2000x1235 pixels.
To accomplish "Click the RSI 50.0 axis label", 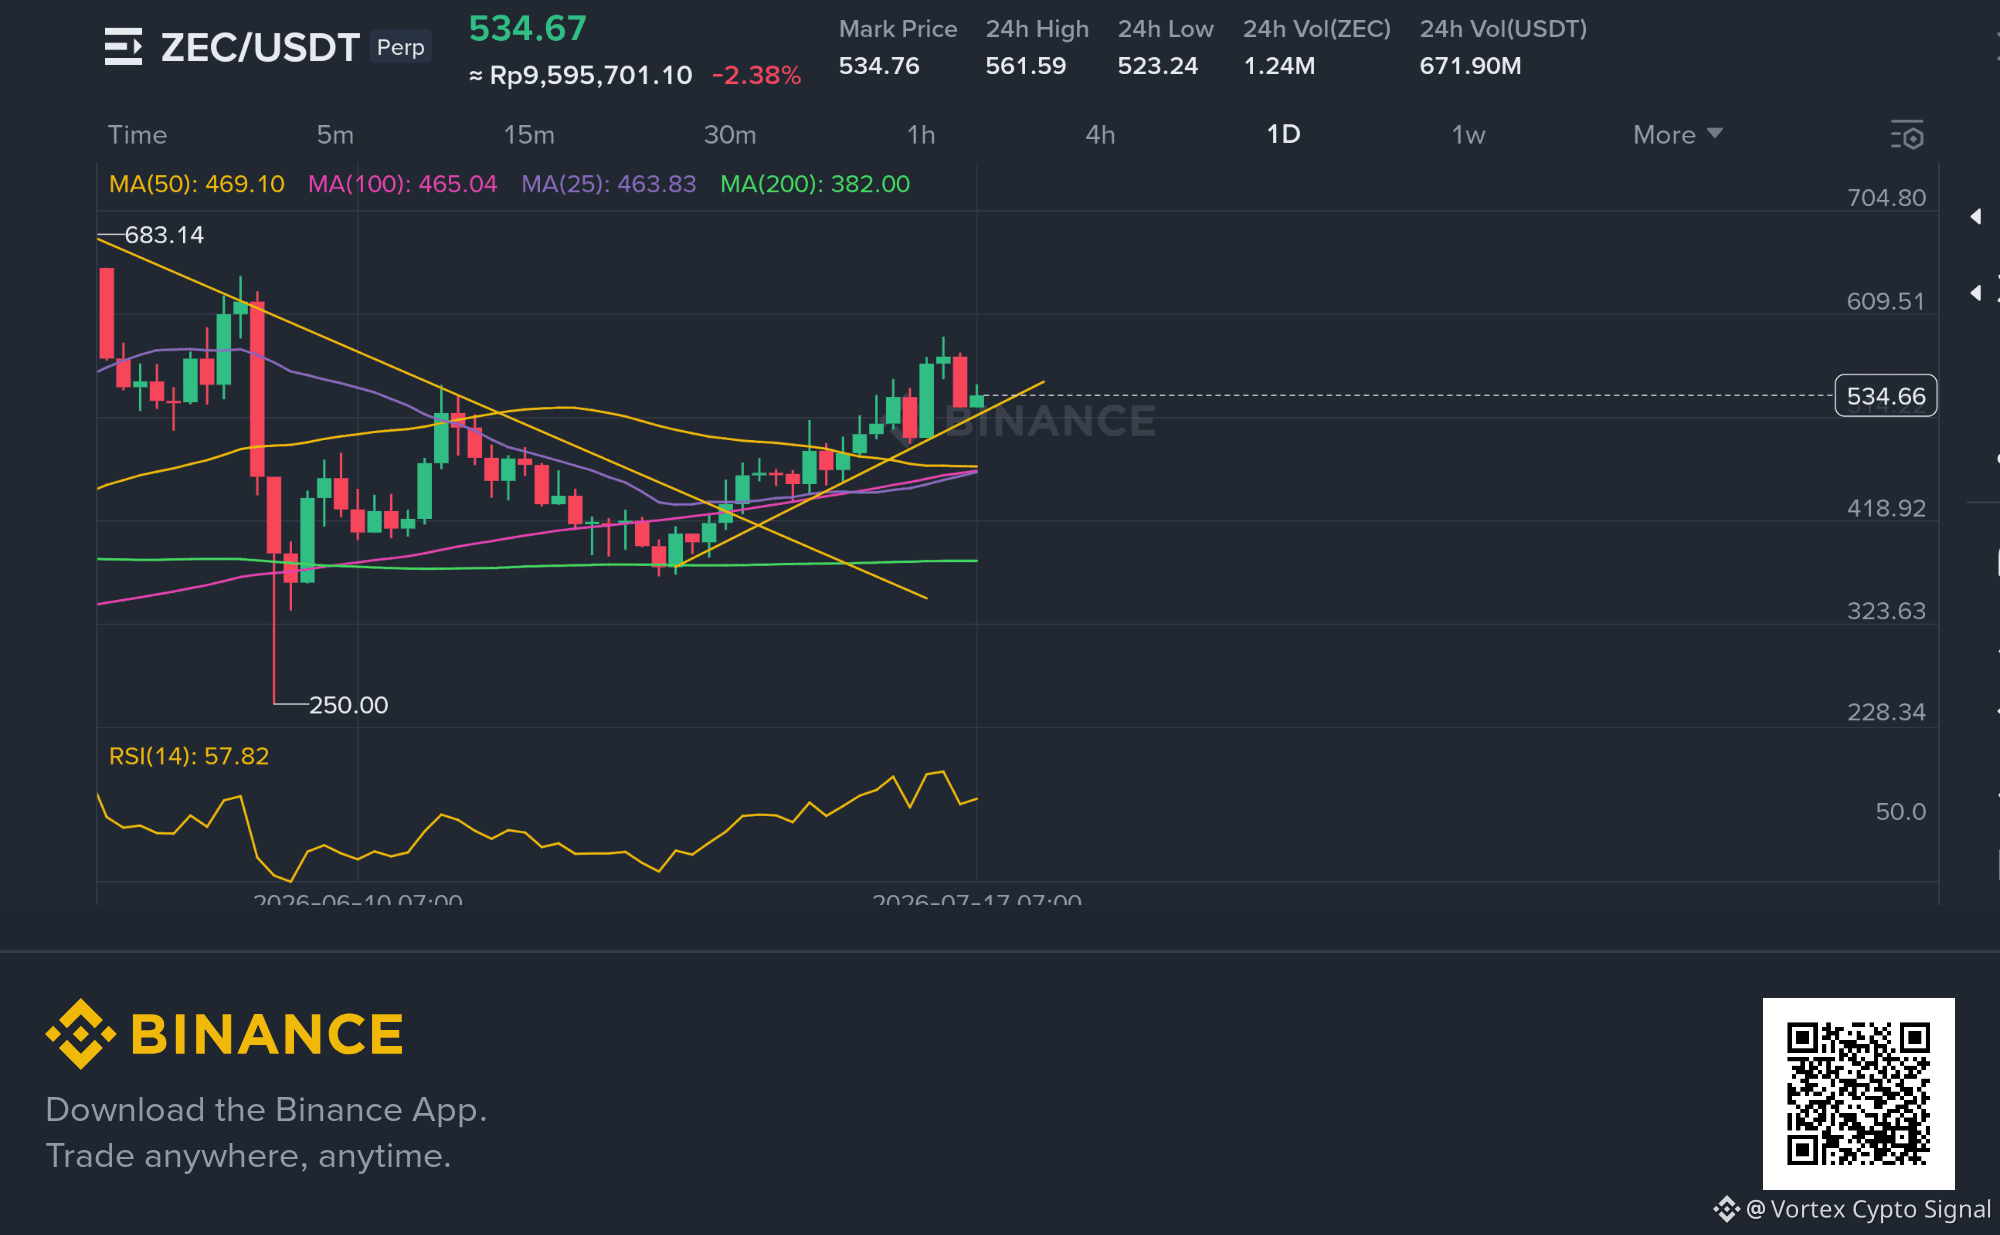I will click(x=1900, y=811).
